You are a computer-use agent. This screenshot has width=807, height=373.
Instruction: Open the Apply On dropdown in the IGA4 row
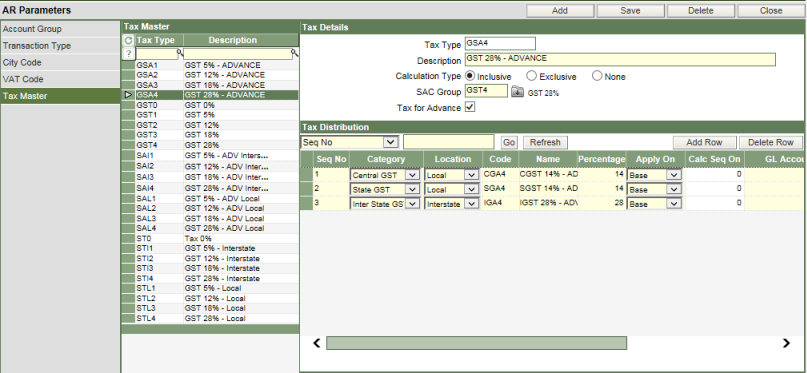tap(674, 204)
